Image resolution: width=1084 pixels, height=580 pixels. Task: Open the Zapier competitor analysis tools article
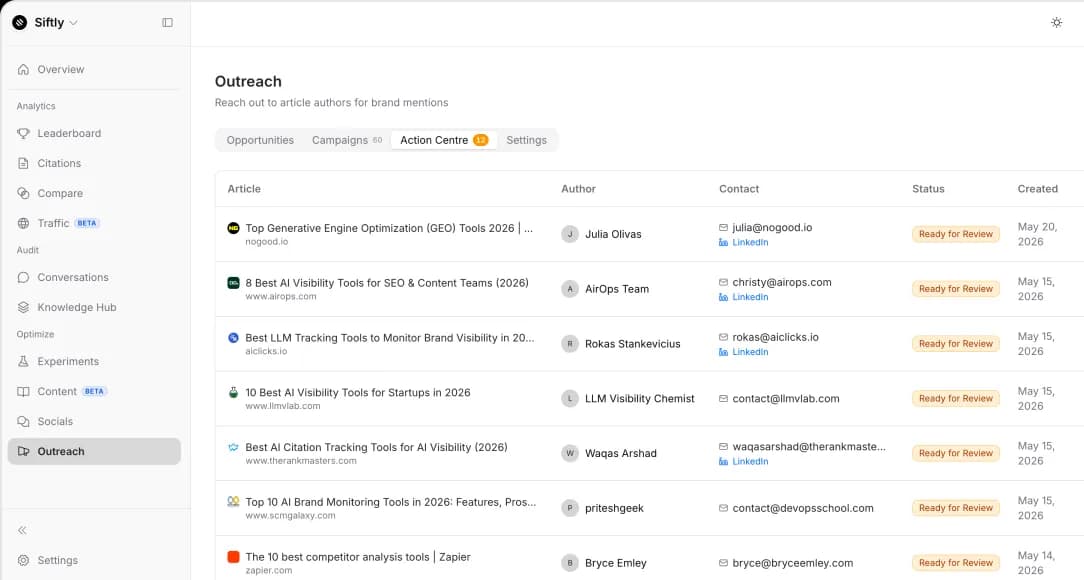point(358,557)
